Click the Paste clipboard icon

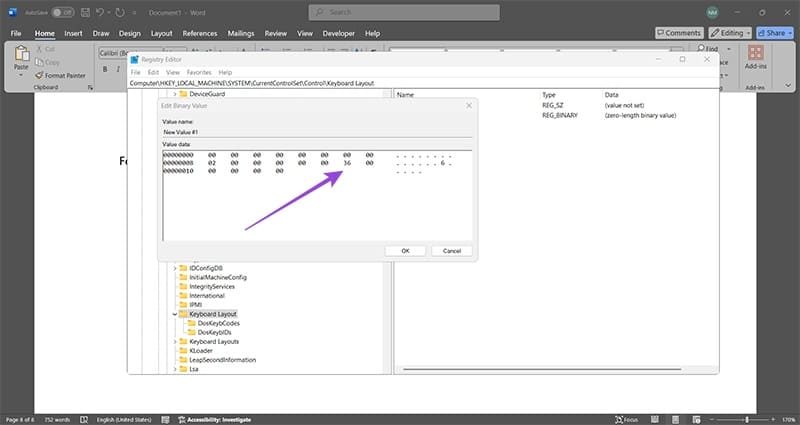(x=21, y=54)
